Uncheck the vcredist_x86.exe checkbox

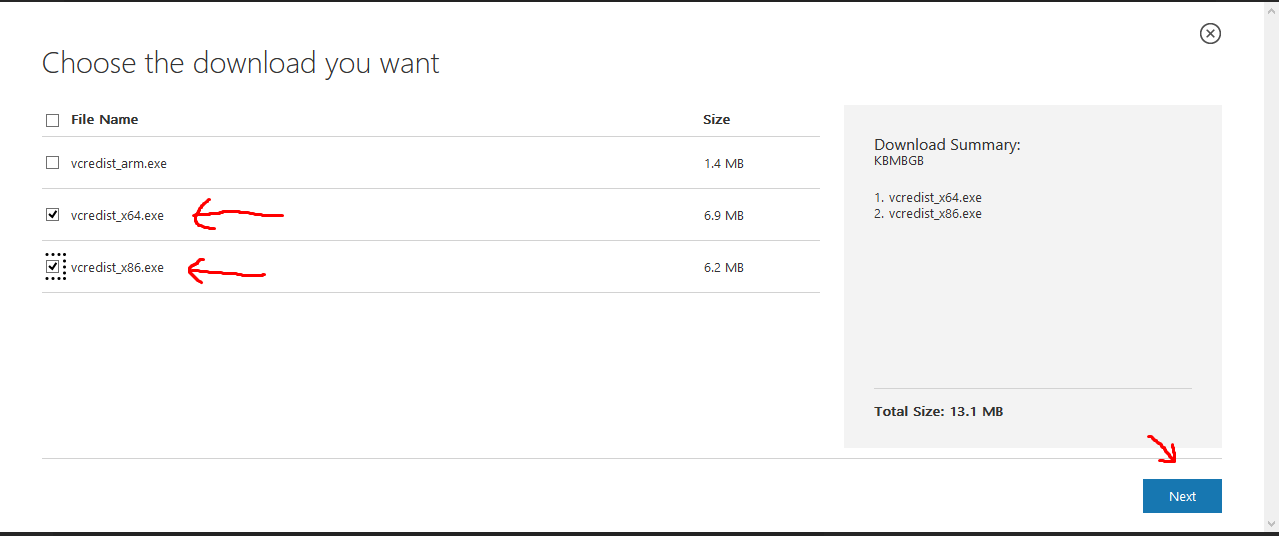click(x=53, y=267)
